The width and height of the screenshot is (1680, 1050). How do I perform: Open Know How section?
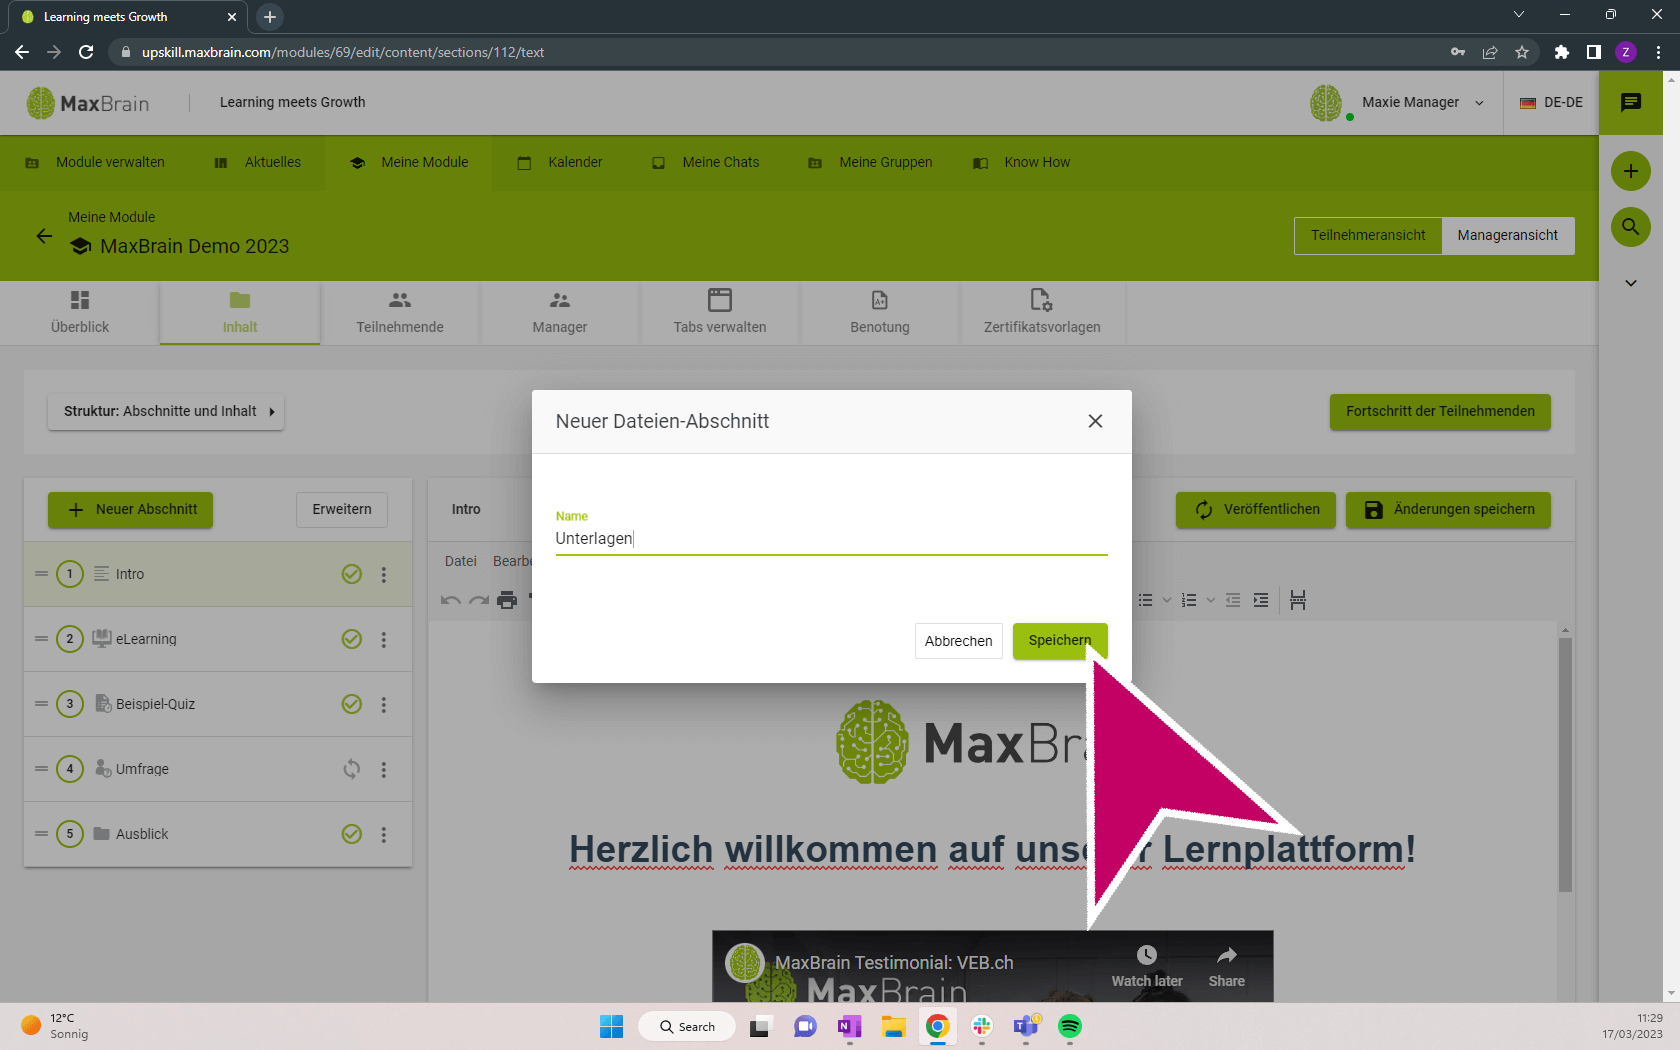tap(1021, 162)
